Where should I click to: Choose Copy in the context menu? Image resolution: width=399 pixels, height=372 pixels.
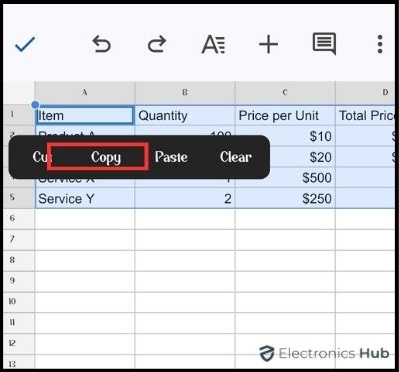[106, 157]
